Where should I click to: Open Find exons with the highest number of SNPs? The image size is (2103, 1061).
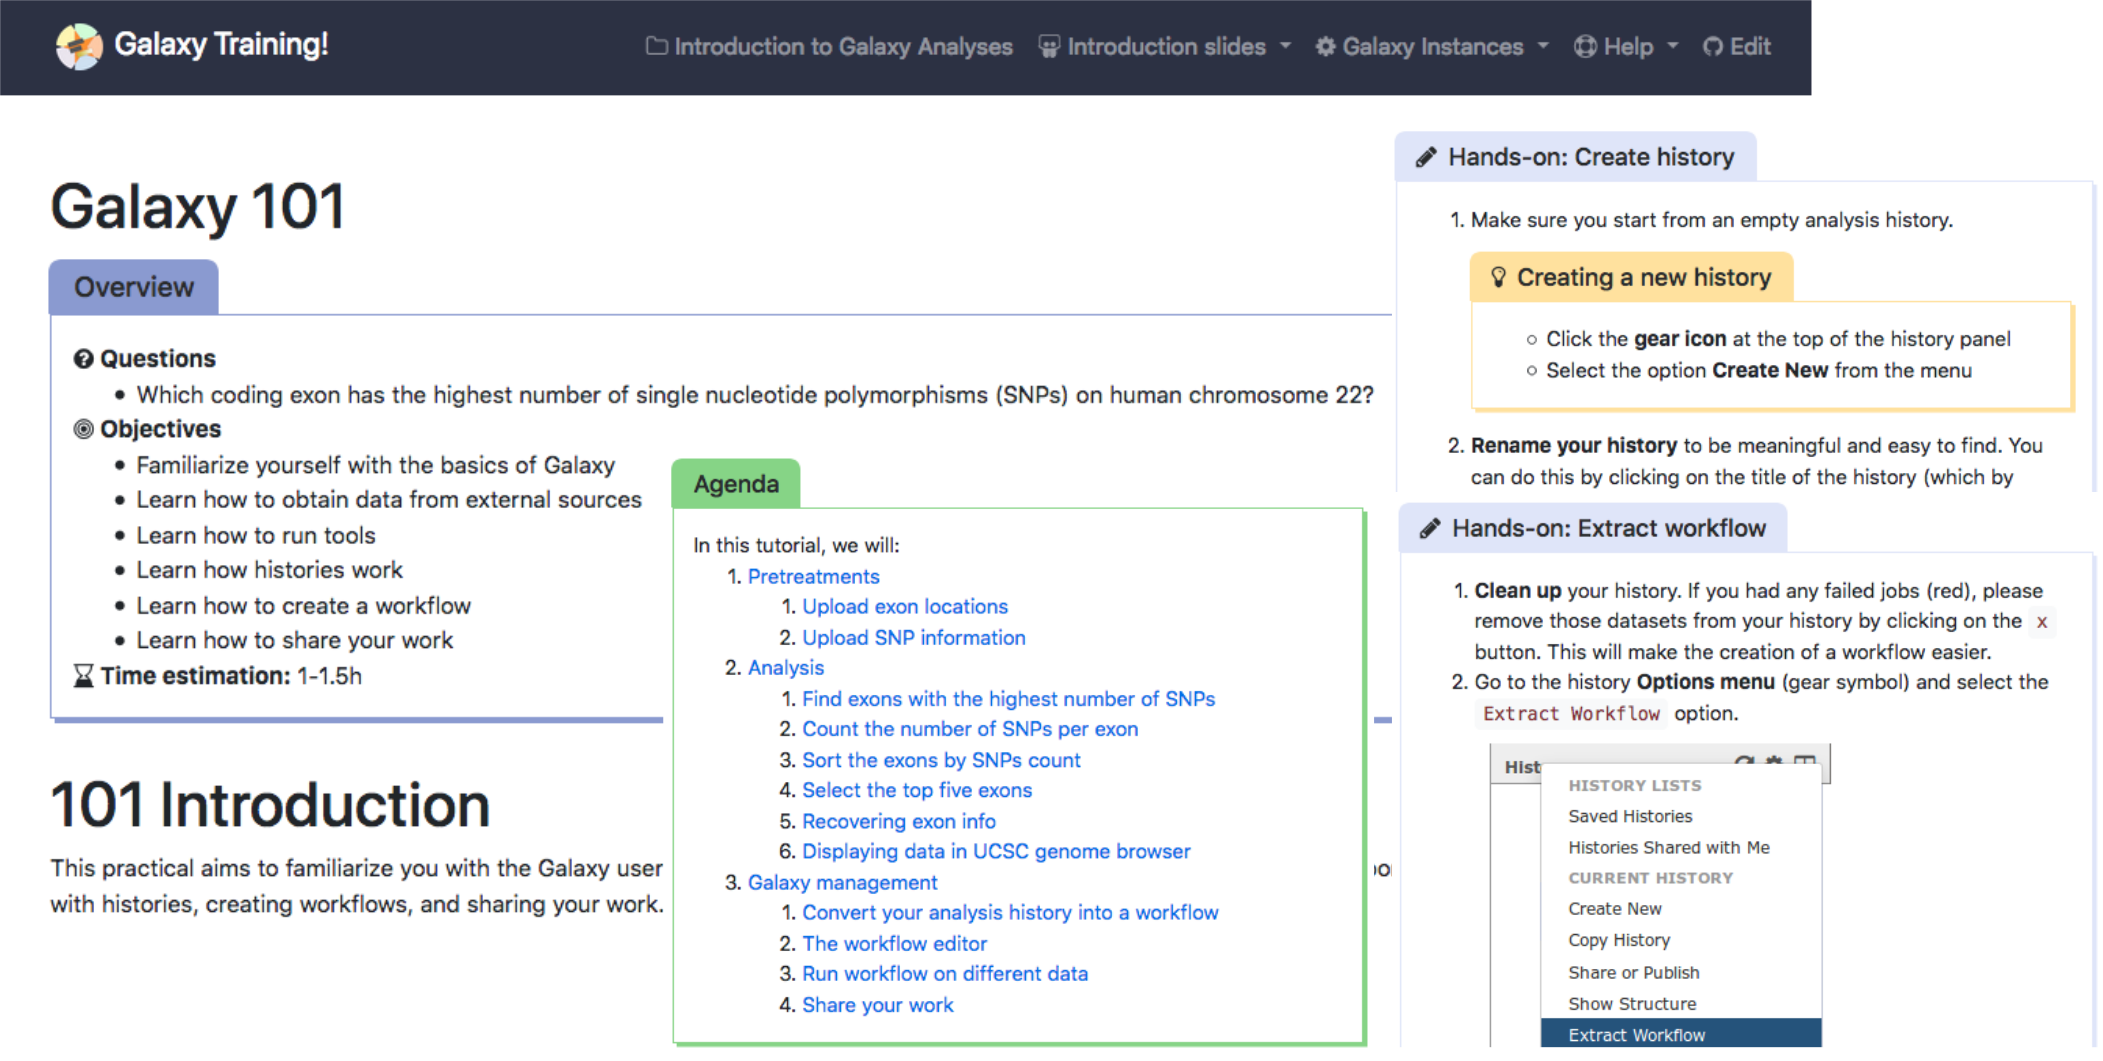[1008, 699]
